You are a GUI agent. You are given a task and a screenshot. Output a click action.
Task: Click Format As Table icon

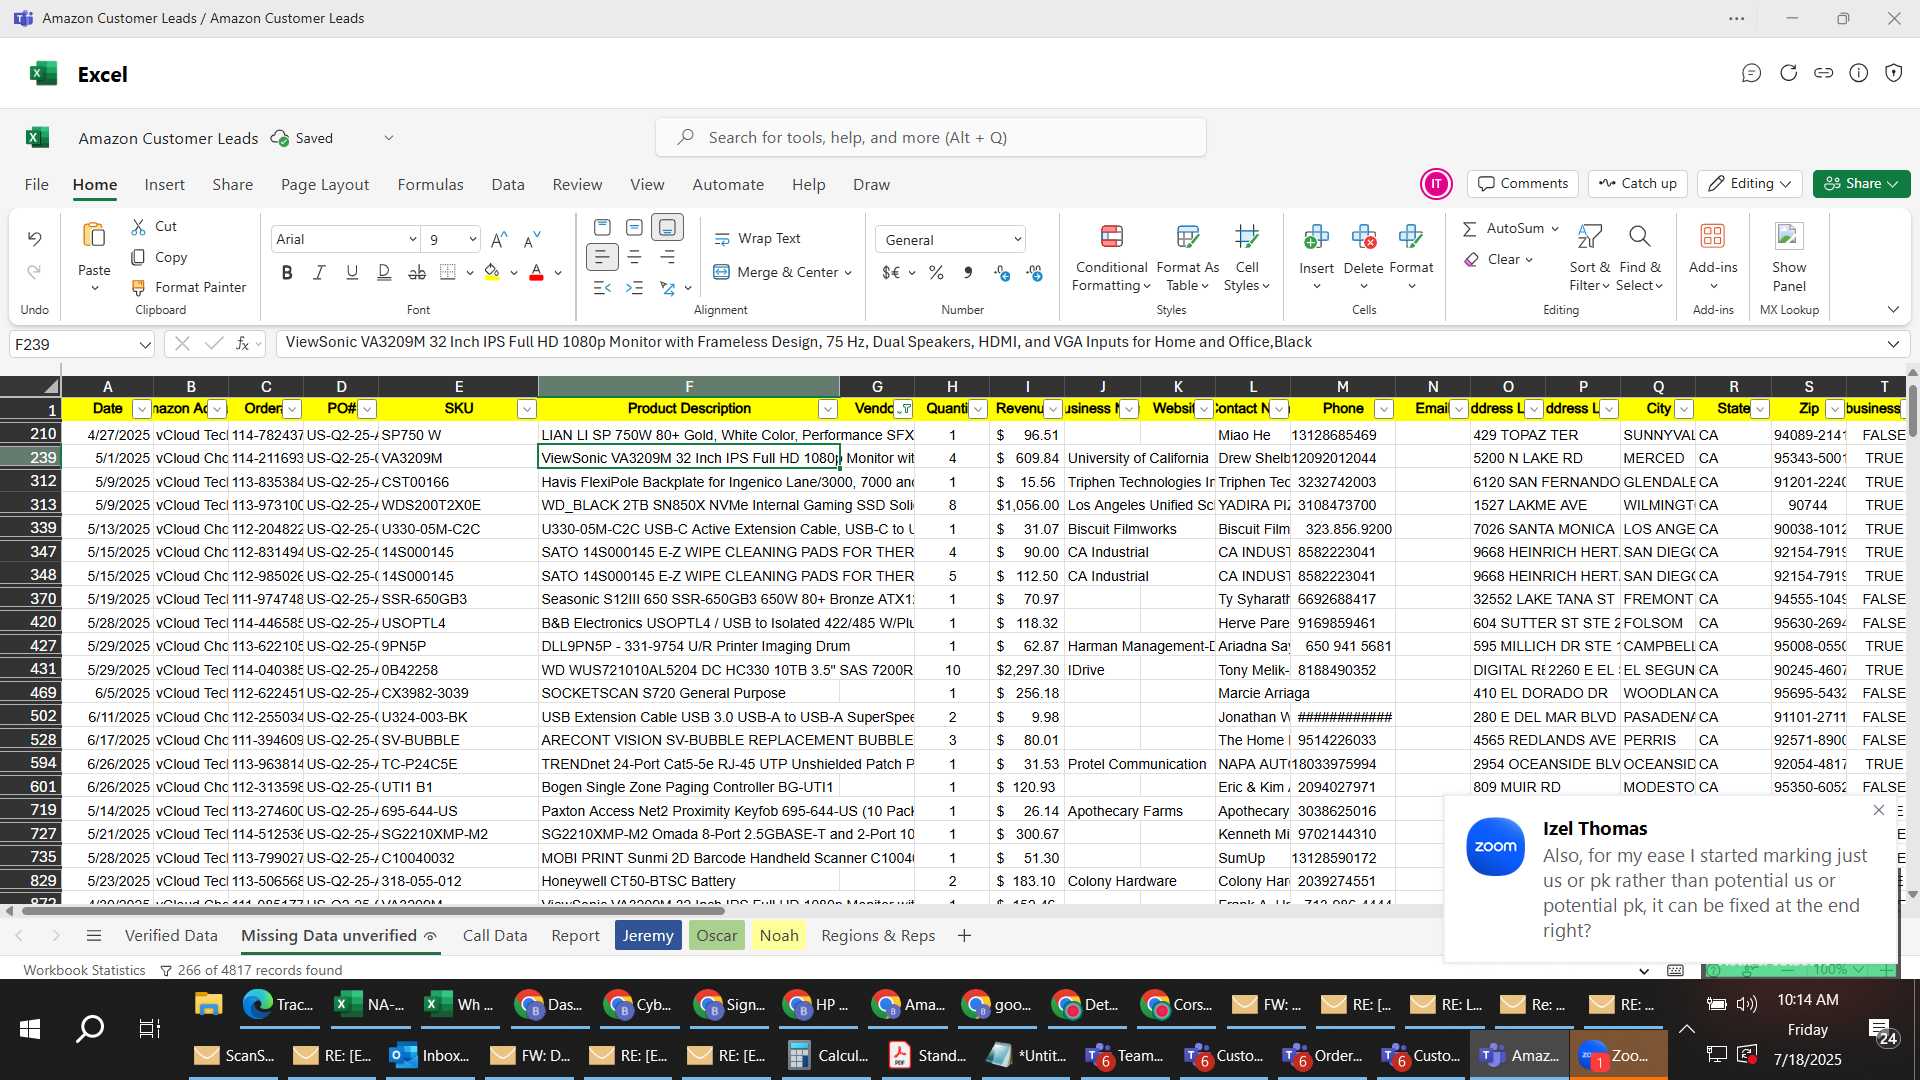pos(1187,237)
